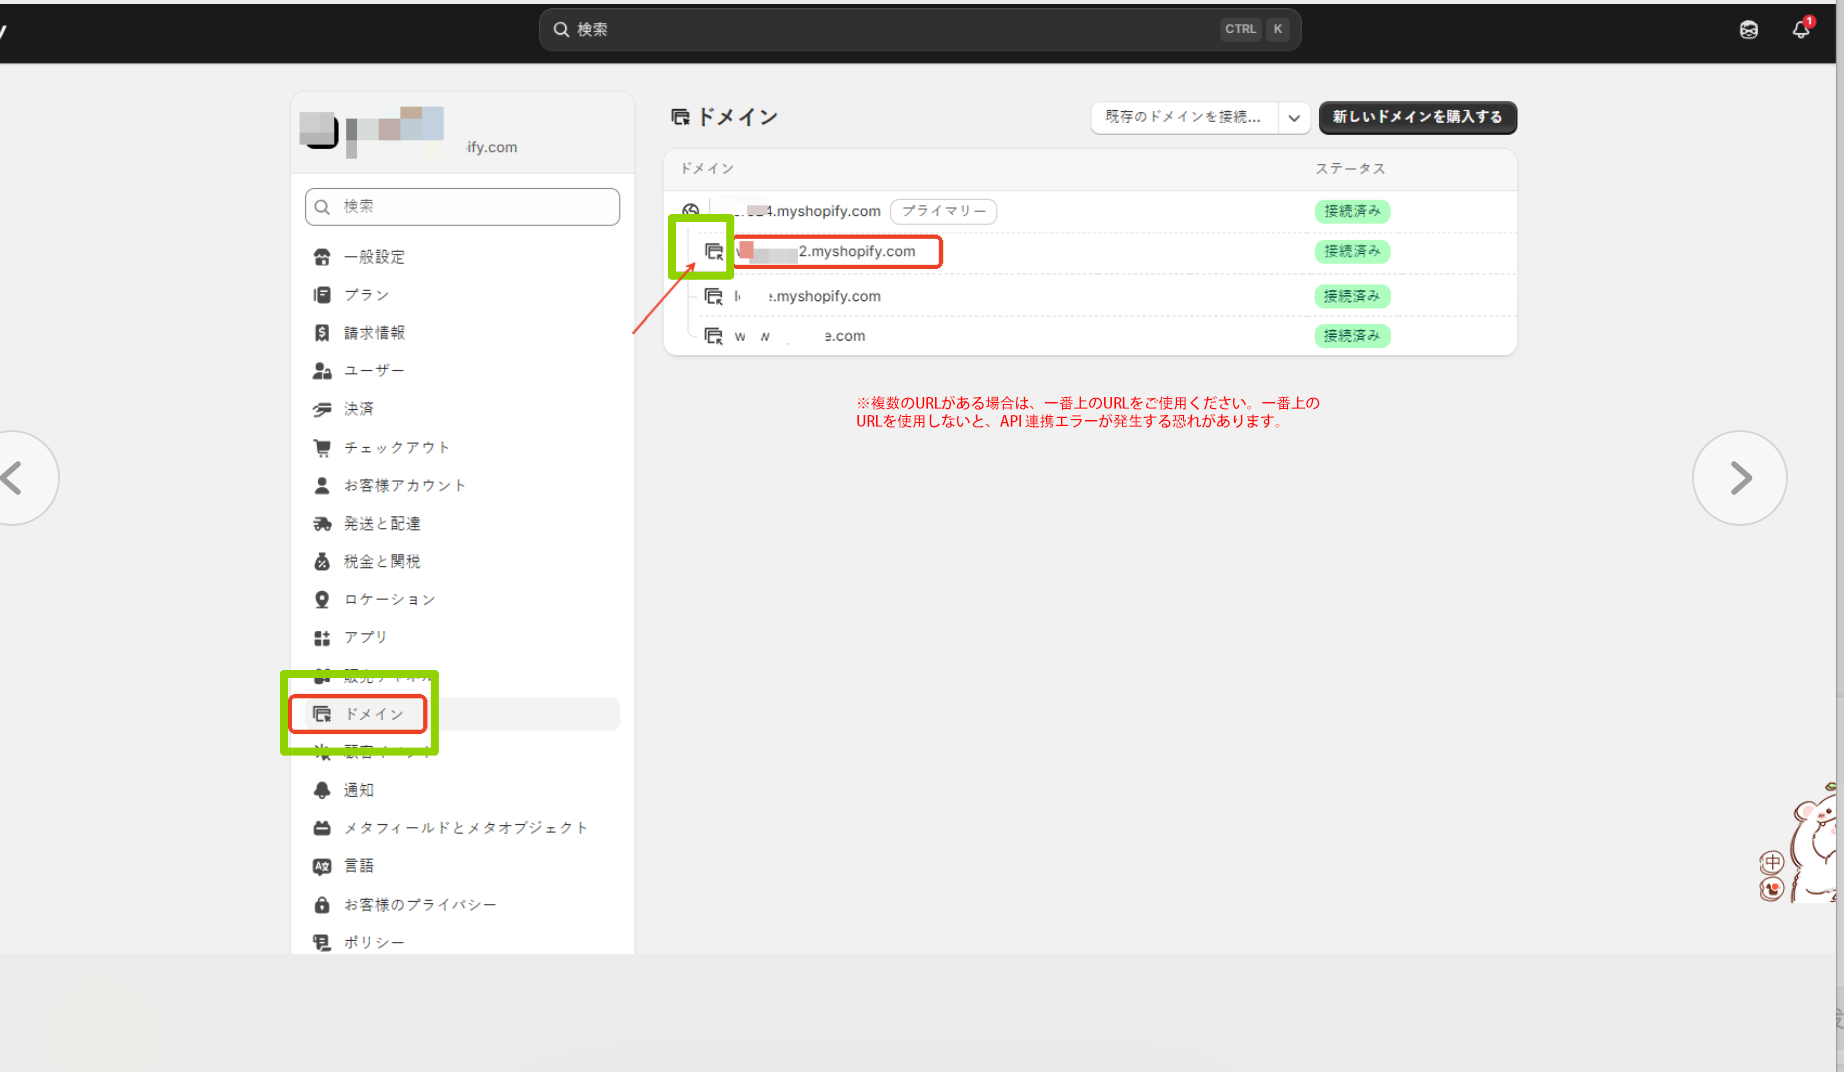Open the ドメイン settings menu item
Screen dimensions: 1844x1072
[373, 714]
